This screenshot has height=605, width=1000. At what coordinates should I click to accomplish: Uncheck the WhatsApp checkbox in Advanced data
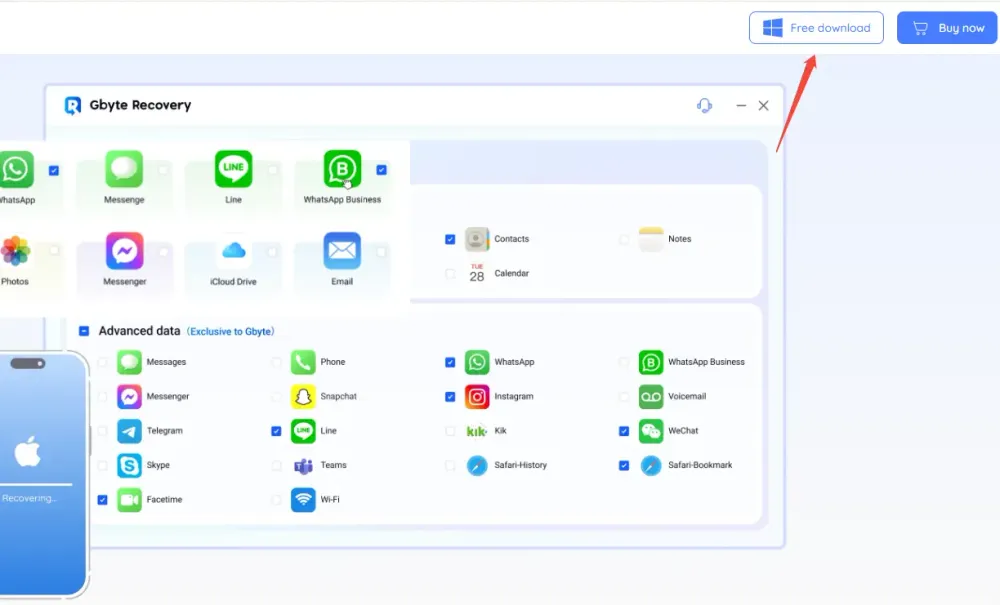tap(450, 362)
